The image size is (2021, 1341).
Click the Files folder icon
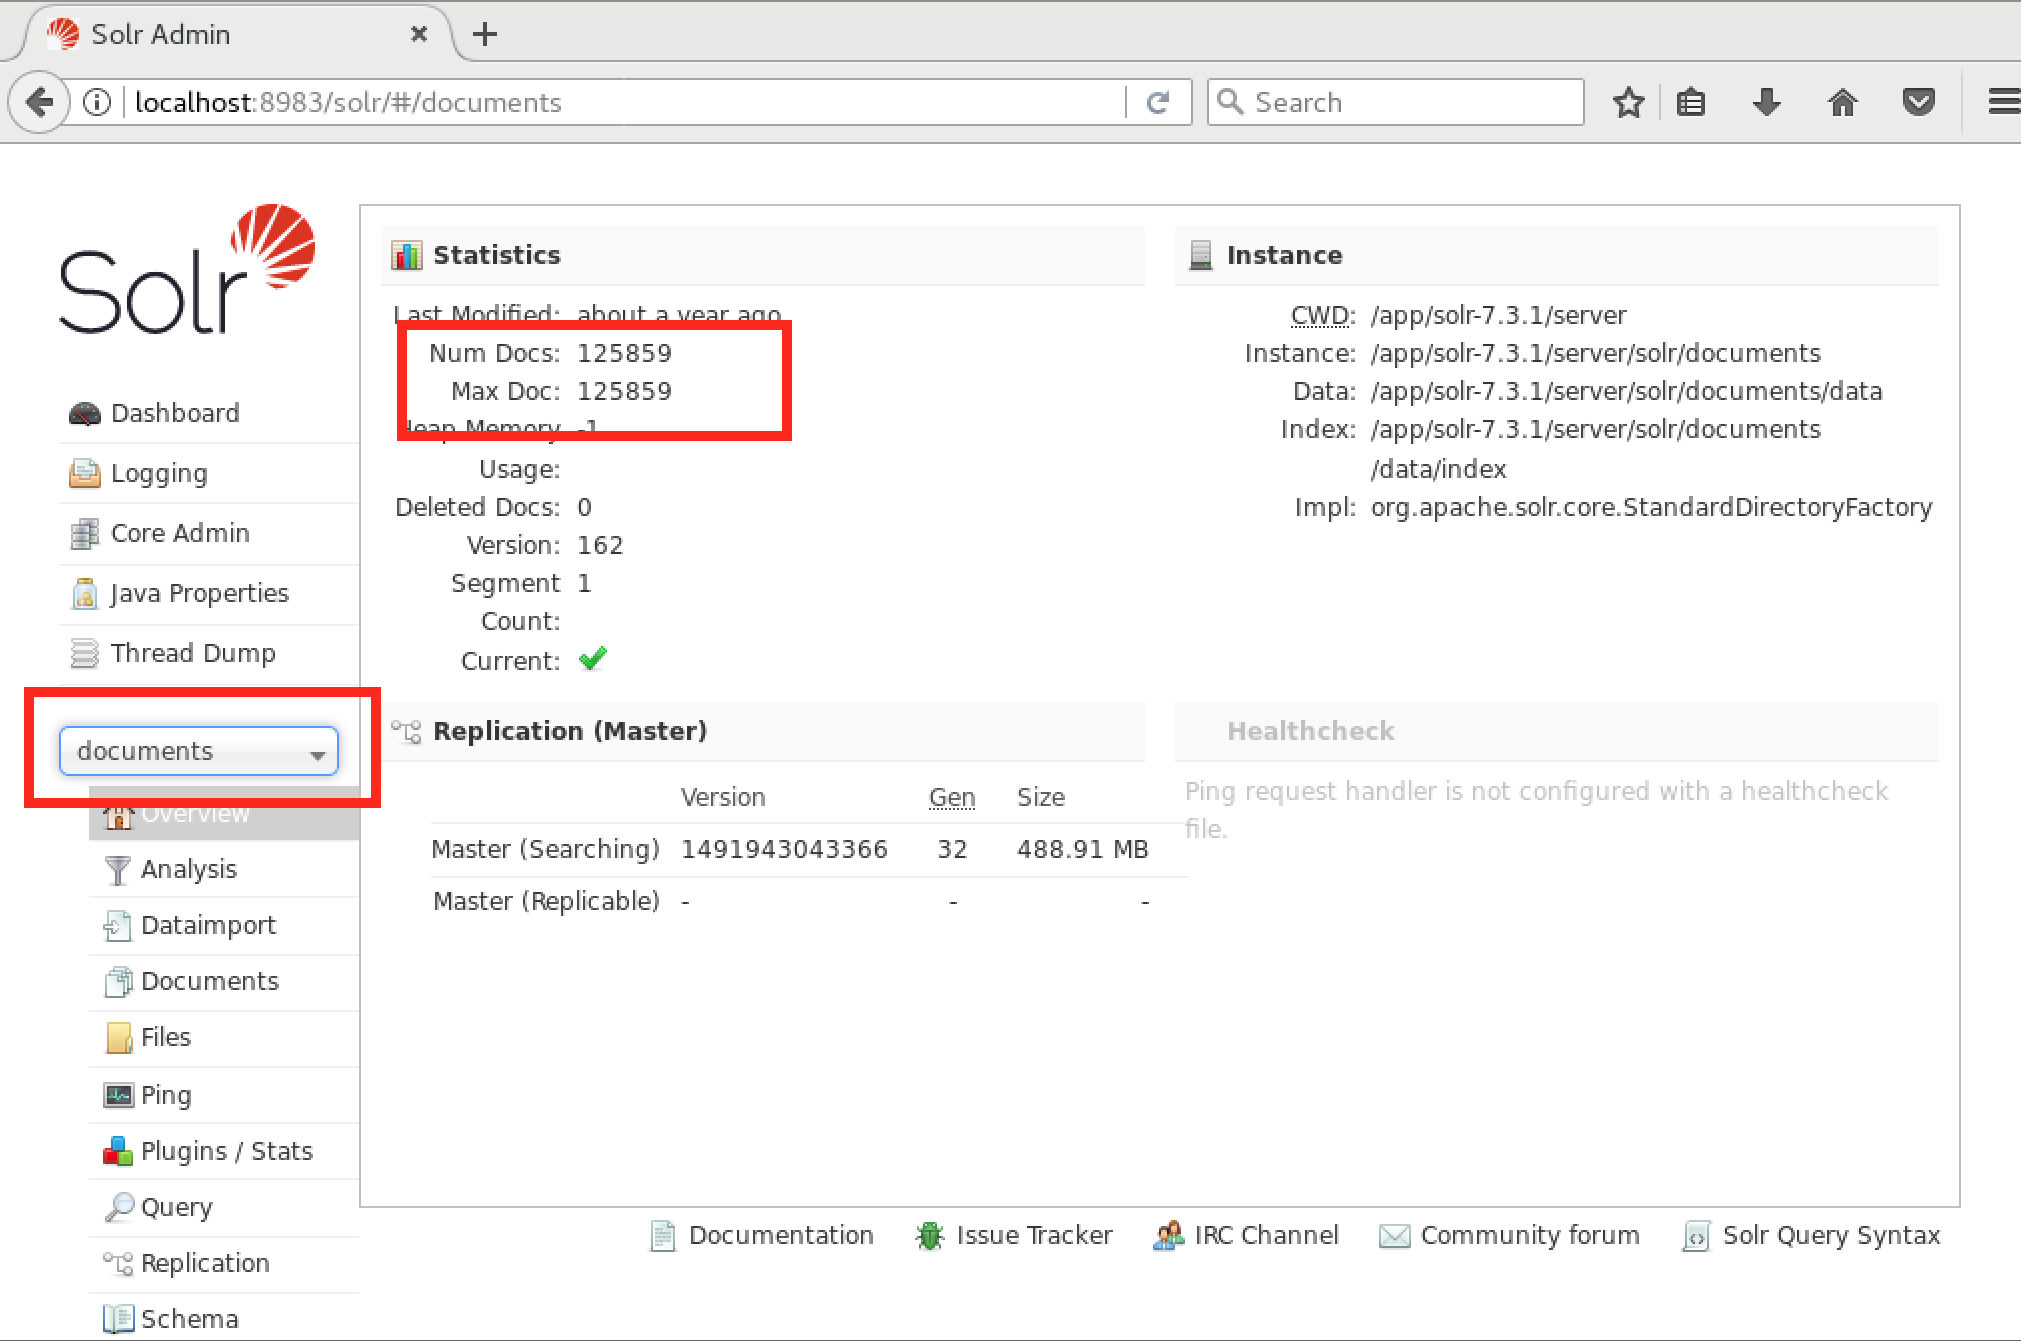[x=118, y=1037]
